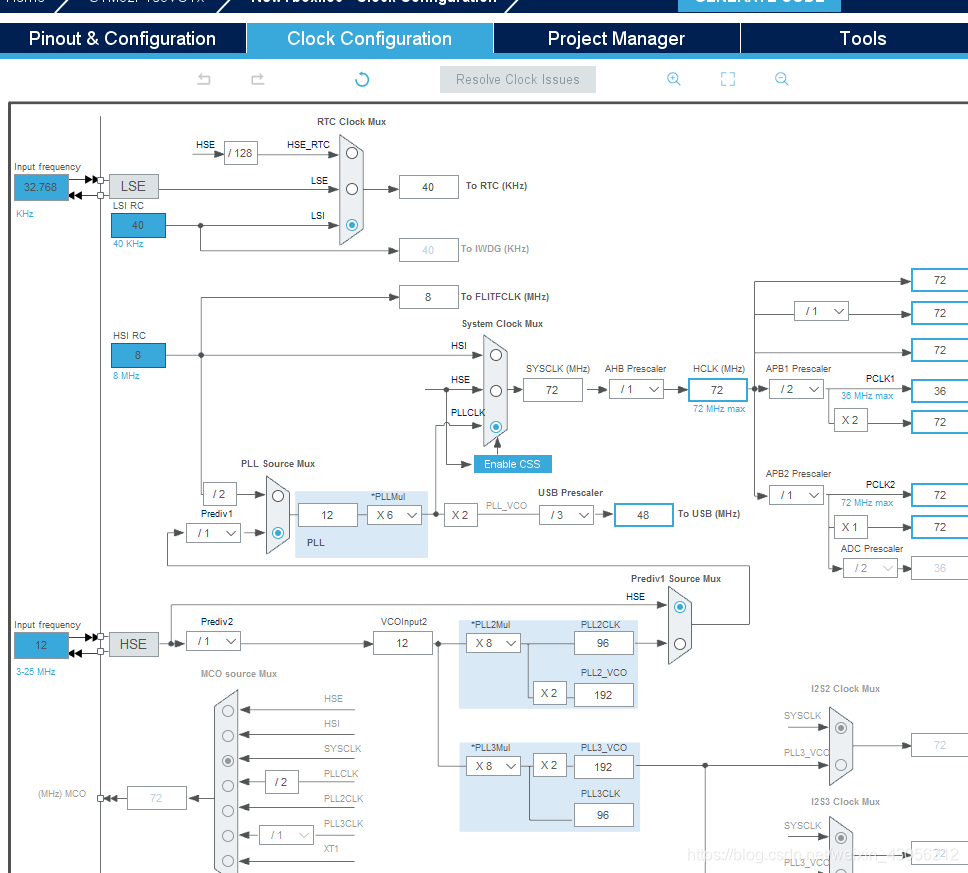Select HSI in MCO source Mux
The height and width of the screenshot is (873, 968).
click(228, 736)
